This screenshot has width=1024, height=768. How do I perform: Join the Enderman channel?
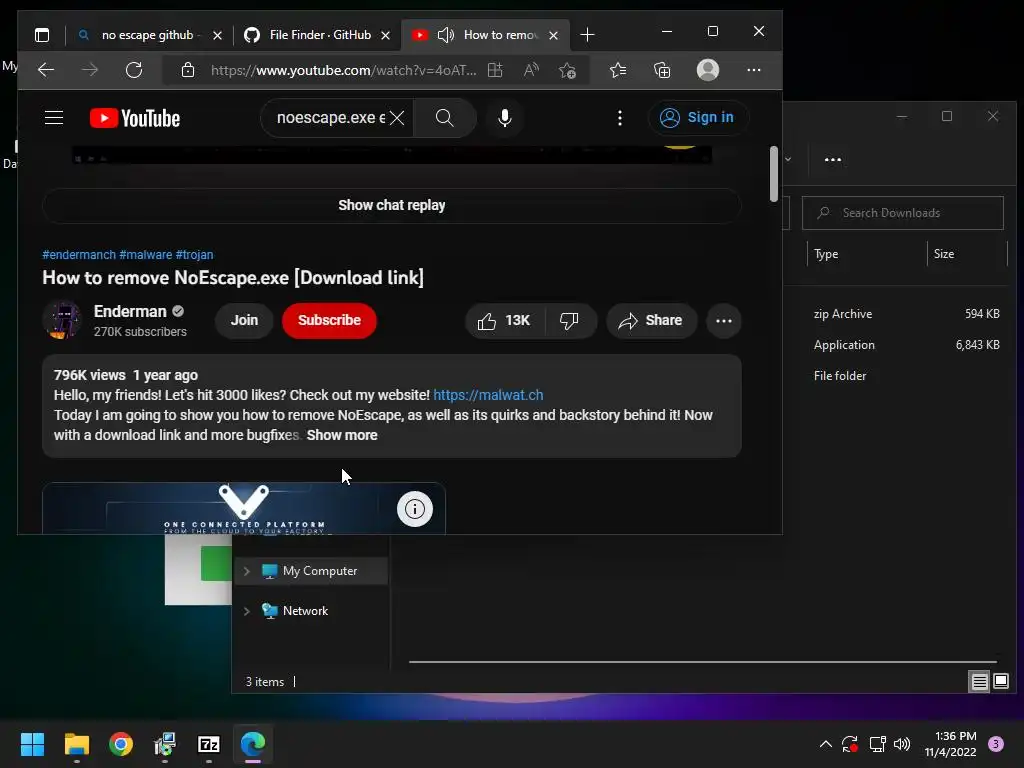click(244, 320)
